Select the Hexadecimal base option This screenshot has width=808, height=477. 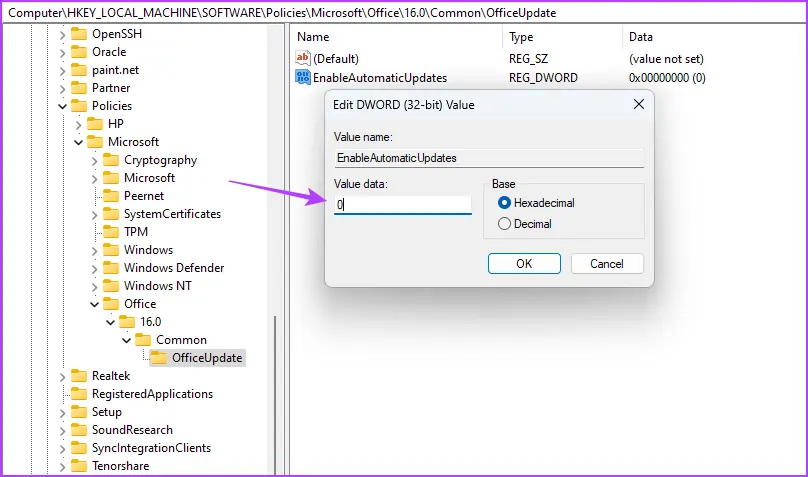pos(504,203)
